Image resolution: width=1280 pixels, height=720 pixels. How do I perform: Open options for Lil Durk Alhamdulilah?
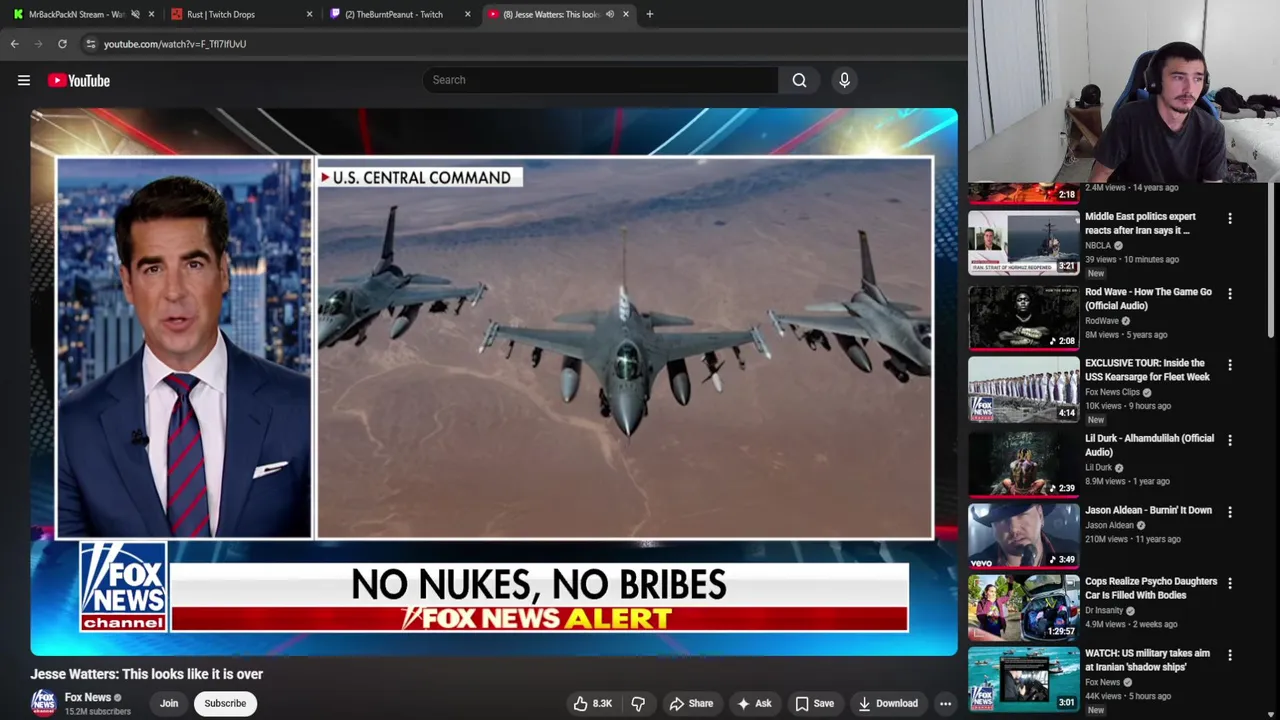(1230, 440)
